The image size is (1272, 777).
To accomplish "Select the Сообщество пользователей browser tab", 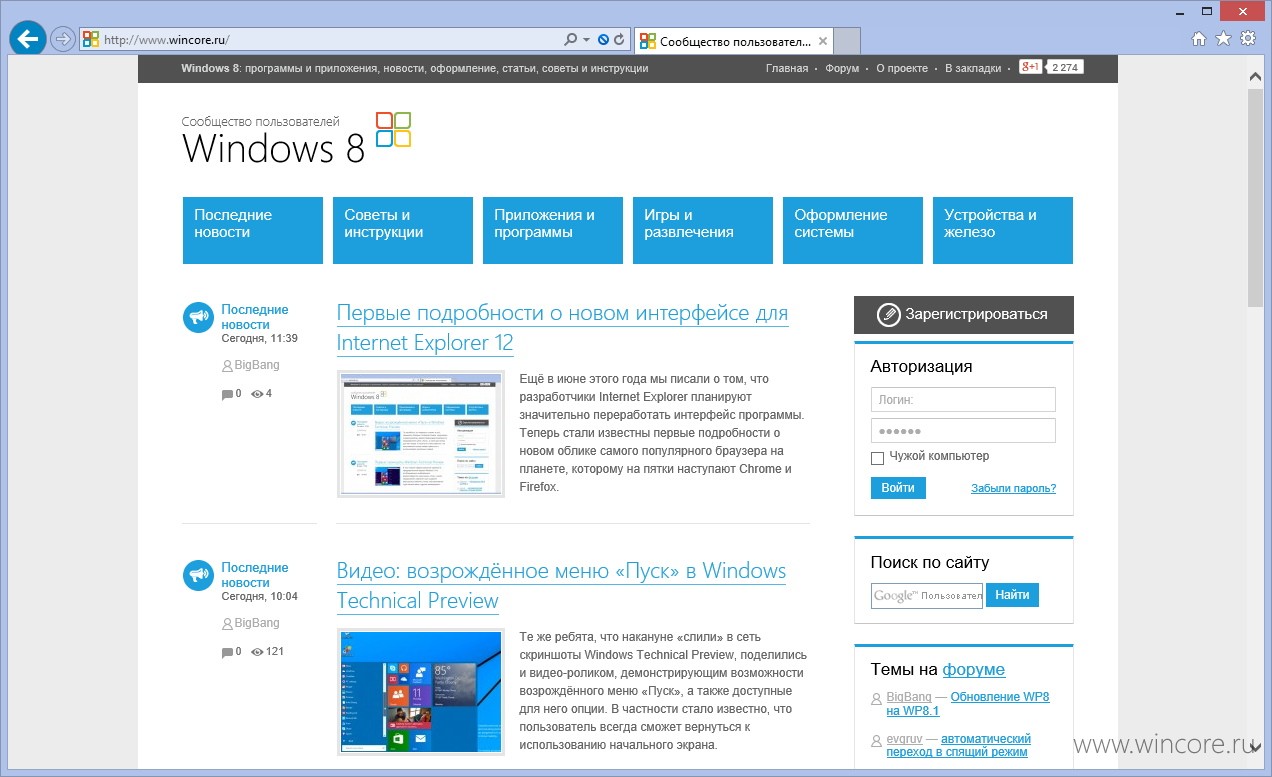I will 733,41.
